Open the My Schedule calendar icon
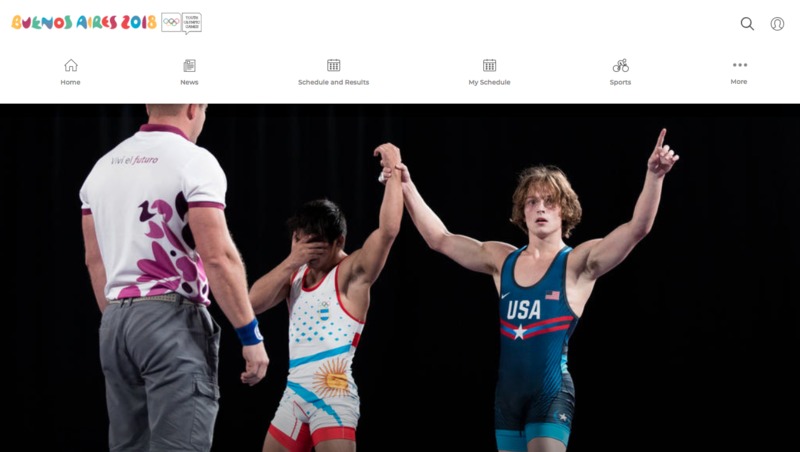Image resolution: width=800 pixels, height=452 pixels. (489, 65)
